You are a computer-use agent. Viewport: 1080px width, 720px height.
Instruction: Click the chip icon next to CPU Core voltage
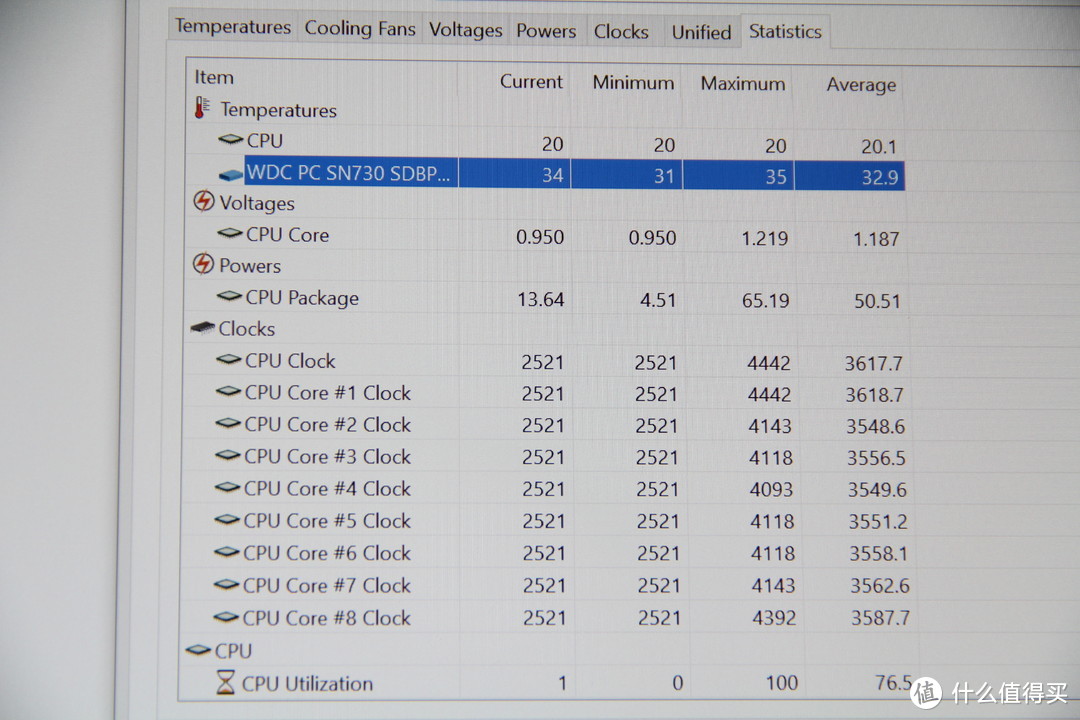point(229,234)
